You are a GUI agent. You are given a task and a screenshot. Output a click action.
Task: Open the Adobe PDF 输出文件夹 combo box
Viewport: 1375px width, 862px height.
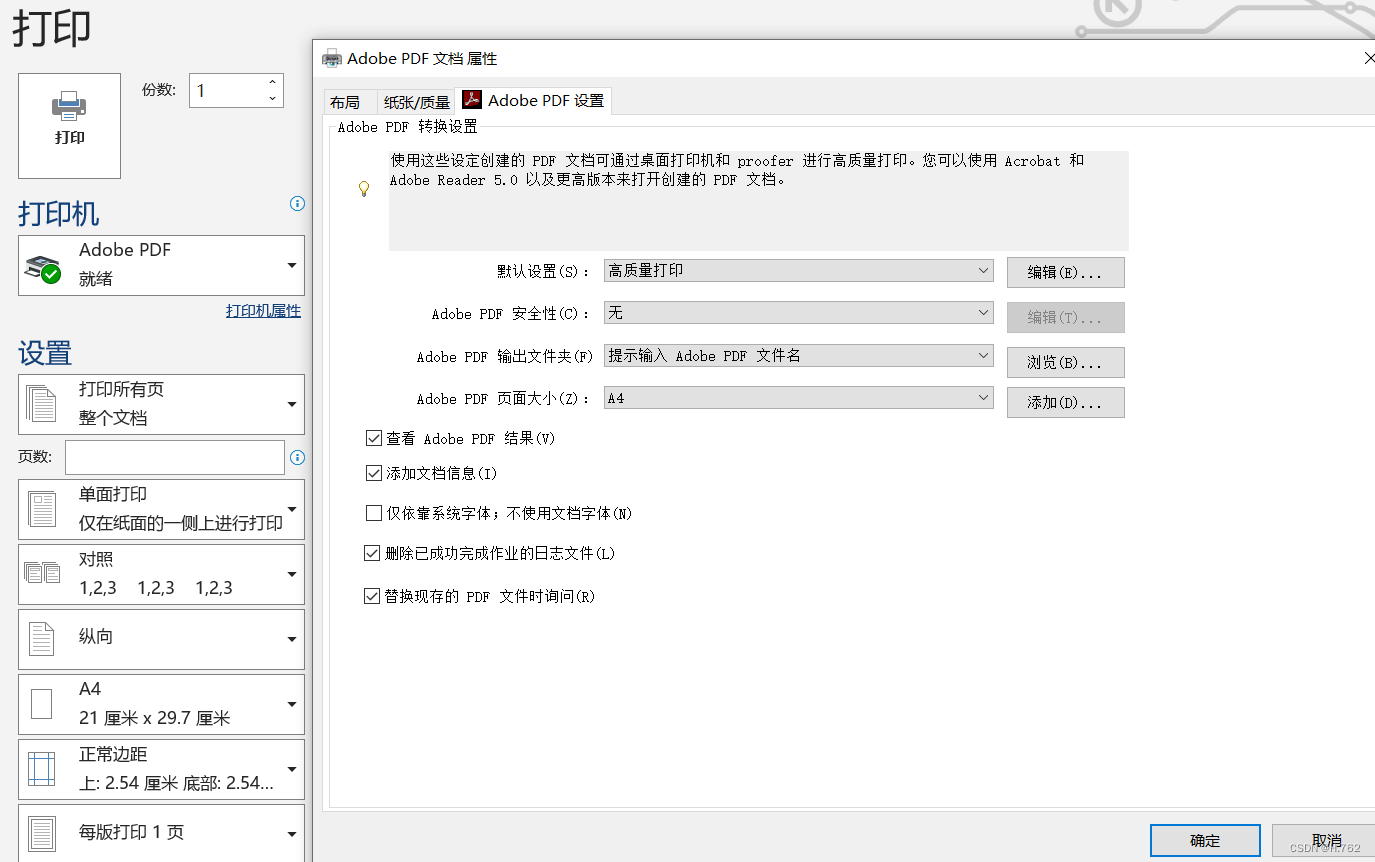(x=798, y=356)
